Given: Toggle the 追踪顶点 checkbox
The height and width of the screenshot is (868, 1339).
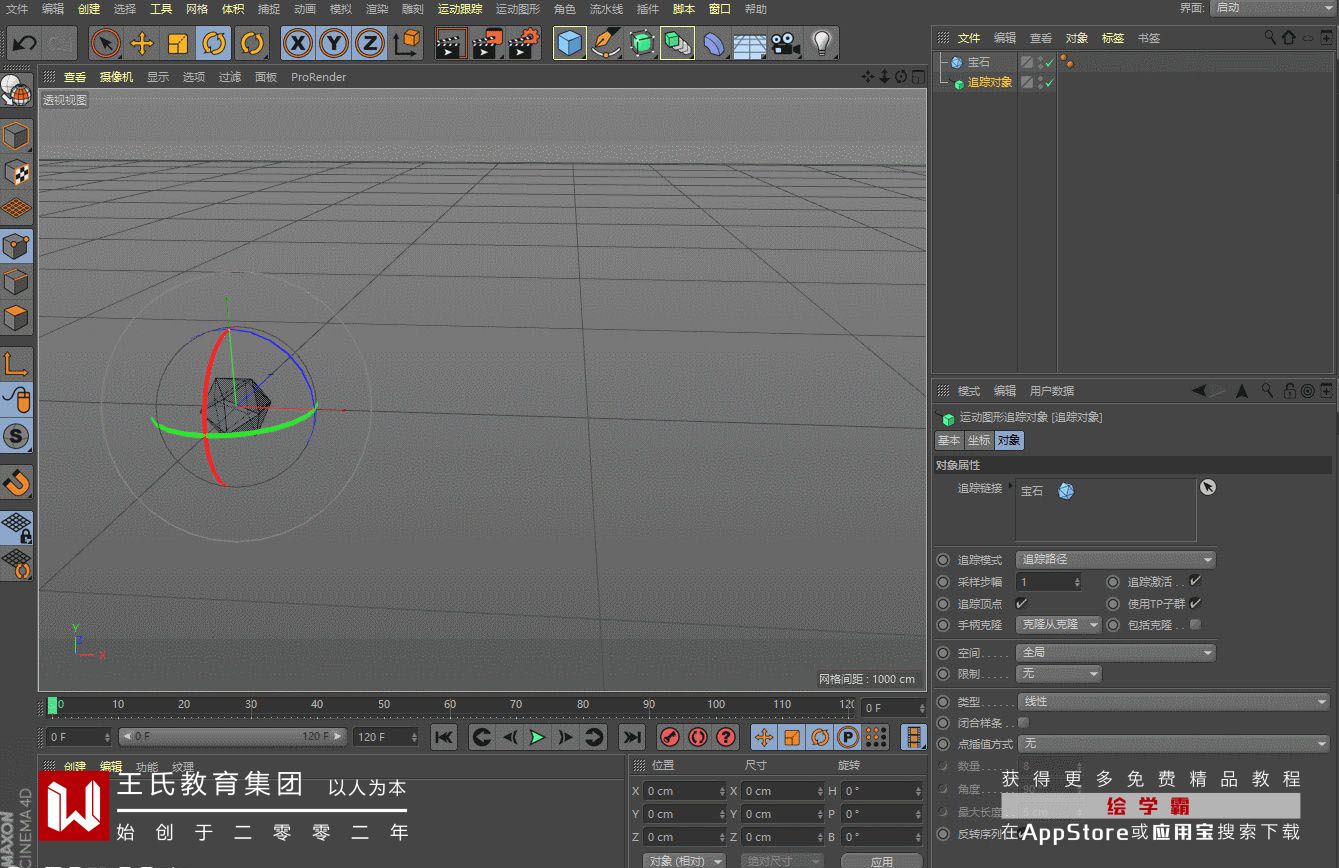Looking at the screenshot, I should pos(1021,603).
